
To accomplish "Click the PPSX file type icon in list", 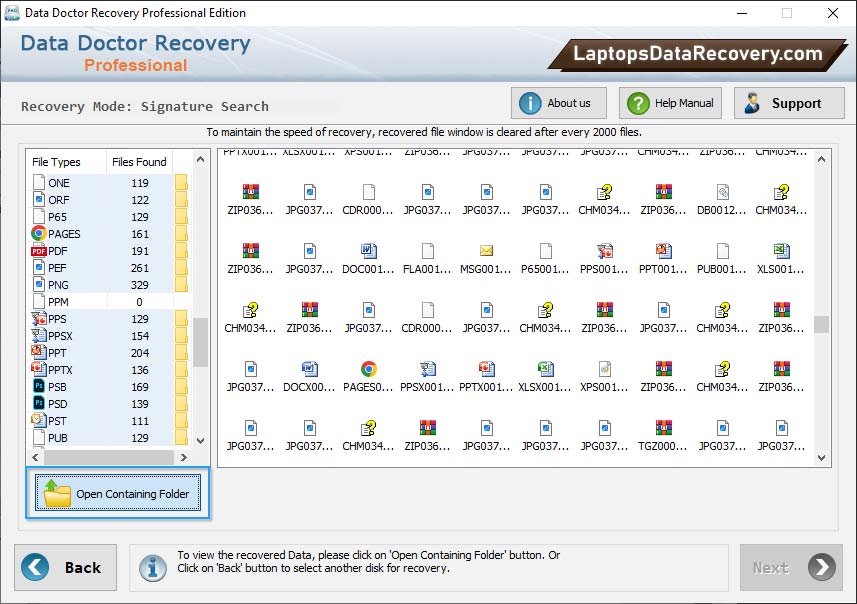I will tap(38, 336).
